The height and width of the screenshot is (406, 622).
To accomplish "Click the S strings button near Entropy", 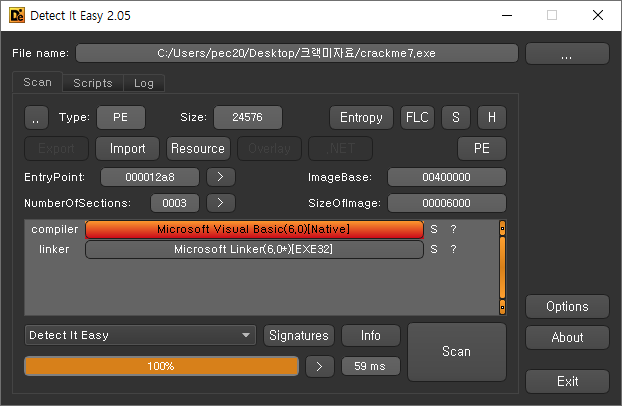I will tap(456, 117).
